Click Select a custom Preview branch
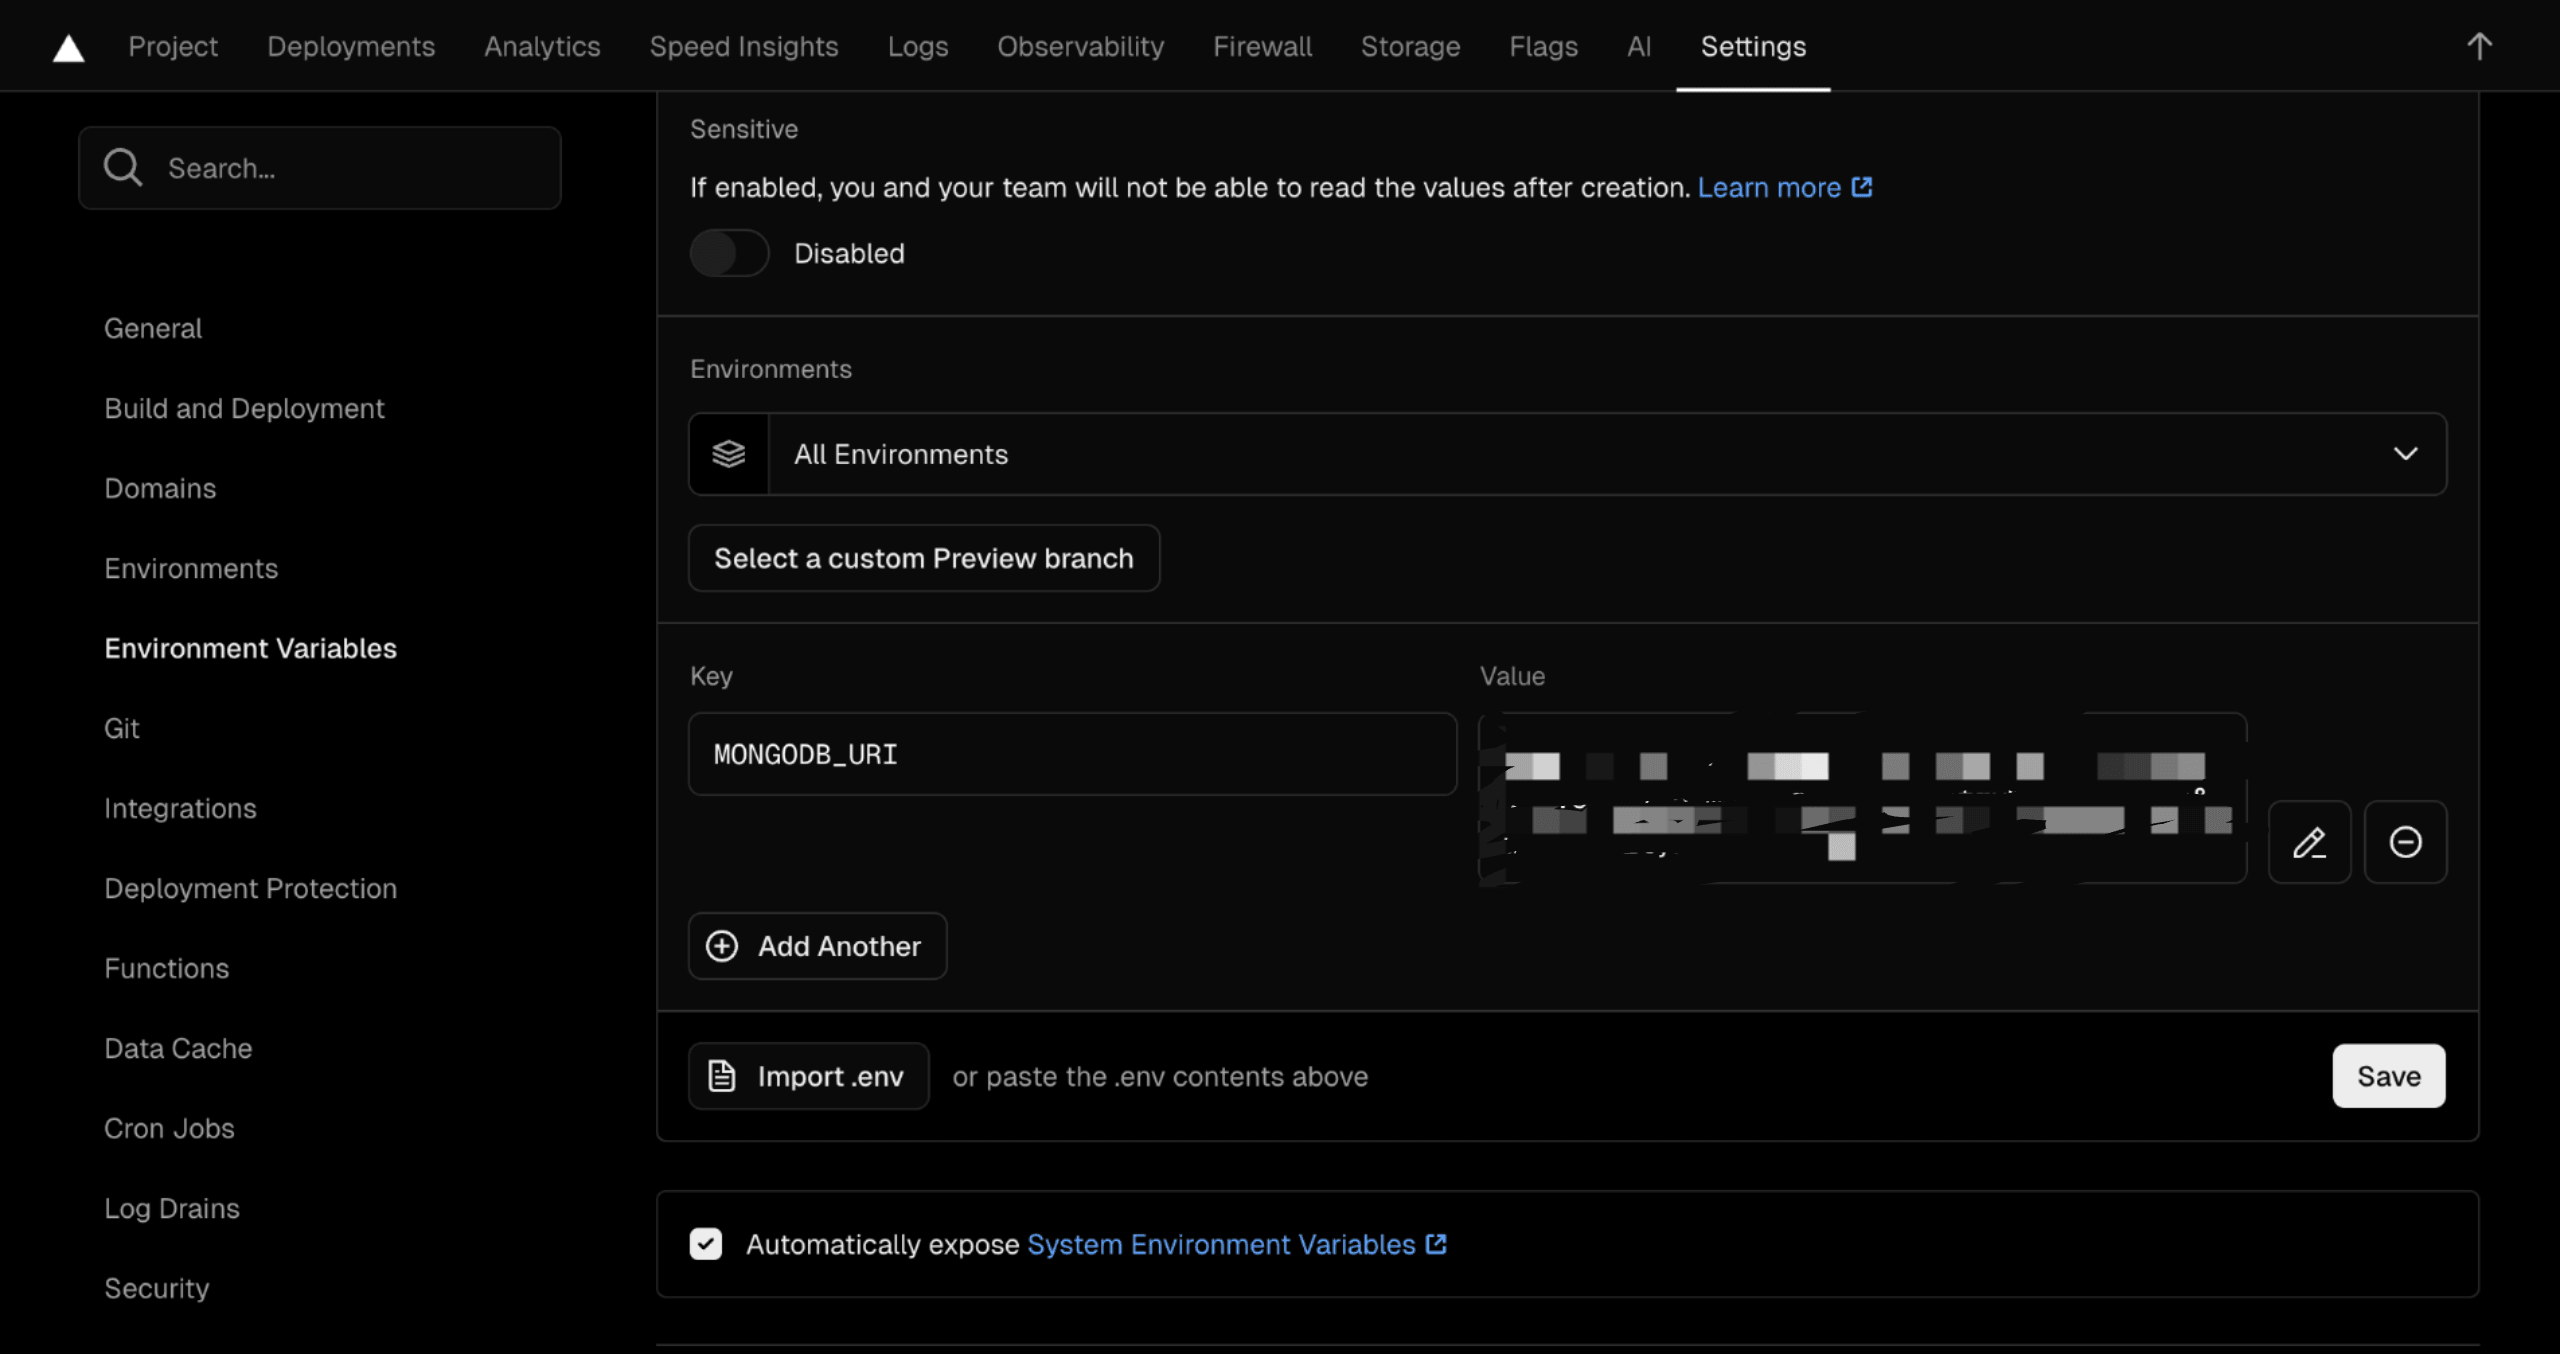Screen dimensions: 2560x1354 click(x=924, y=558)
